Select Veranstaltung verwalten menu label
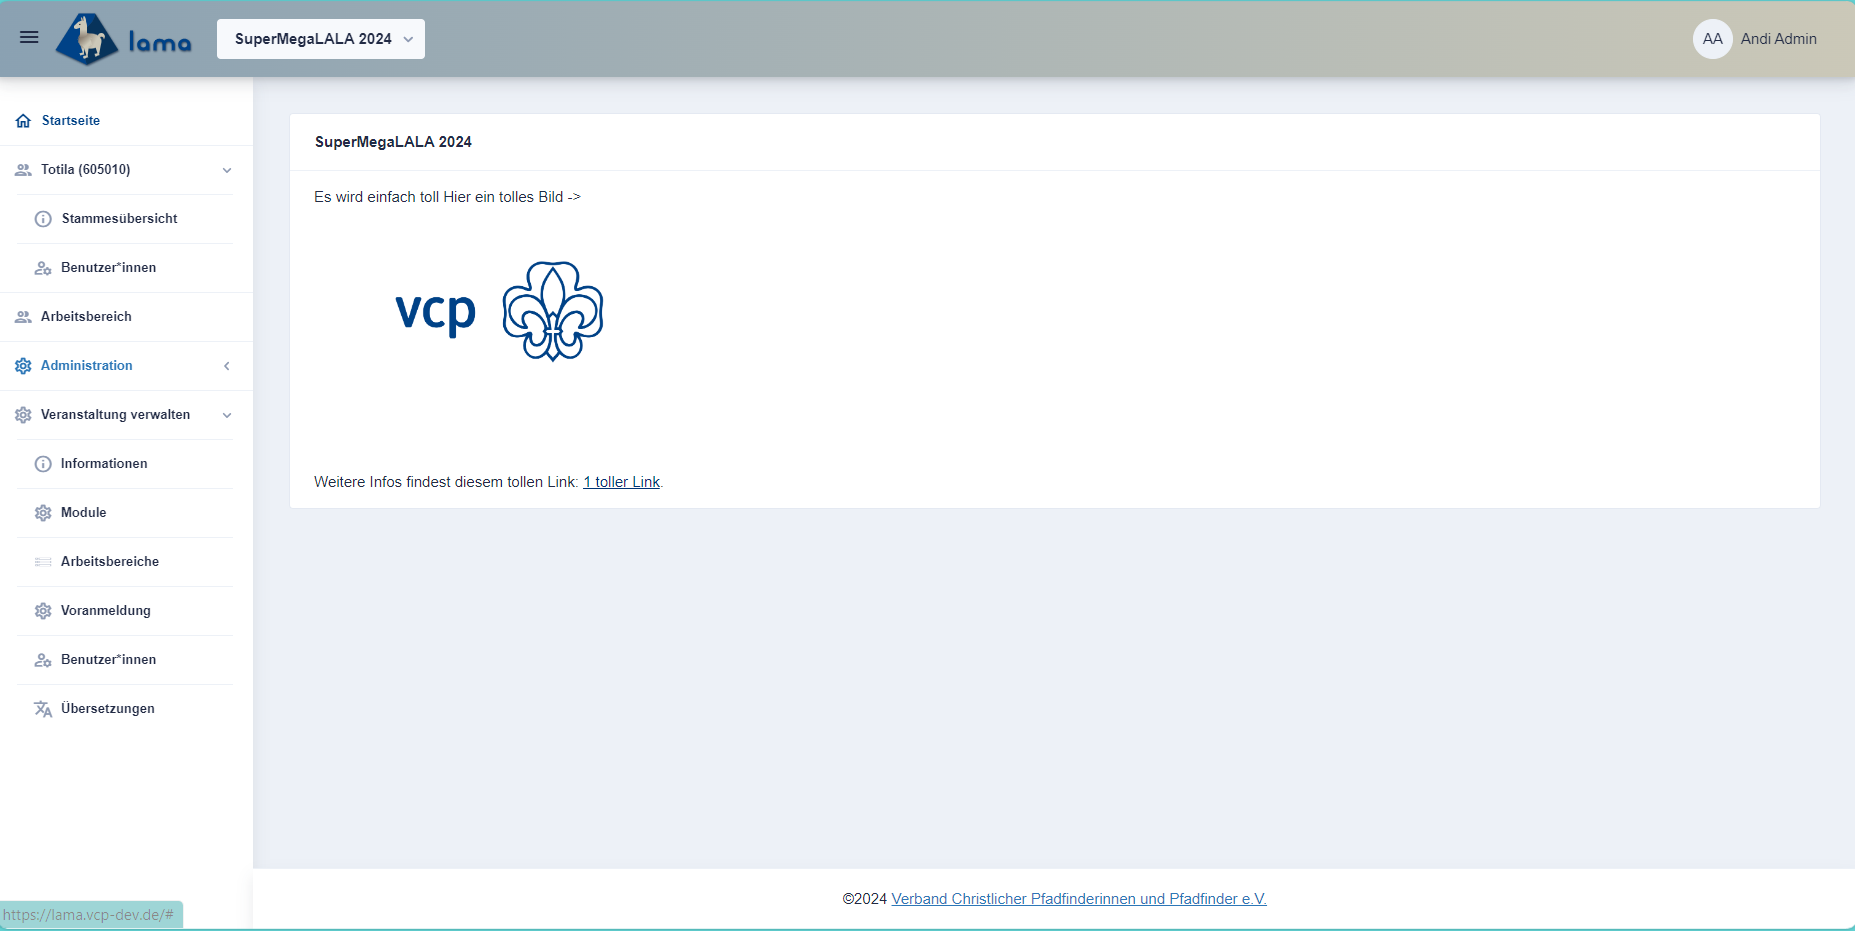Screen dimensions: 1855x931 coord(116,415)
